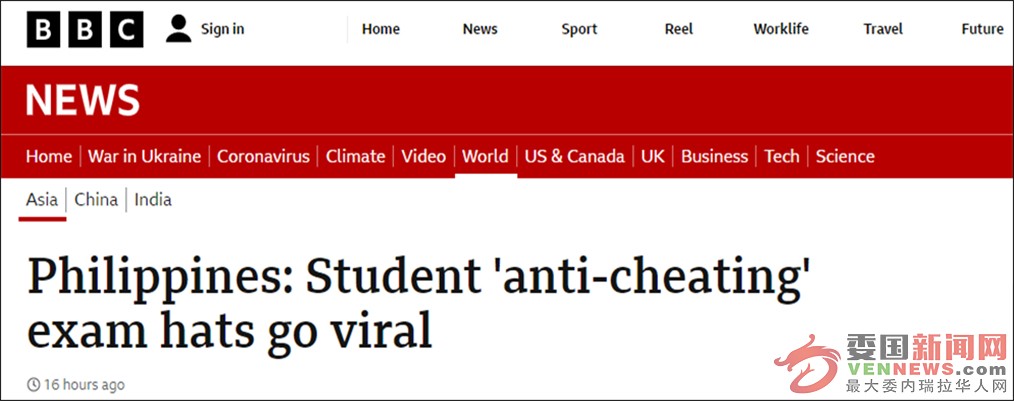Select Reel in the top bar
This screenshot has width=1014, height=401.
point(679,29)
